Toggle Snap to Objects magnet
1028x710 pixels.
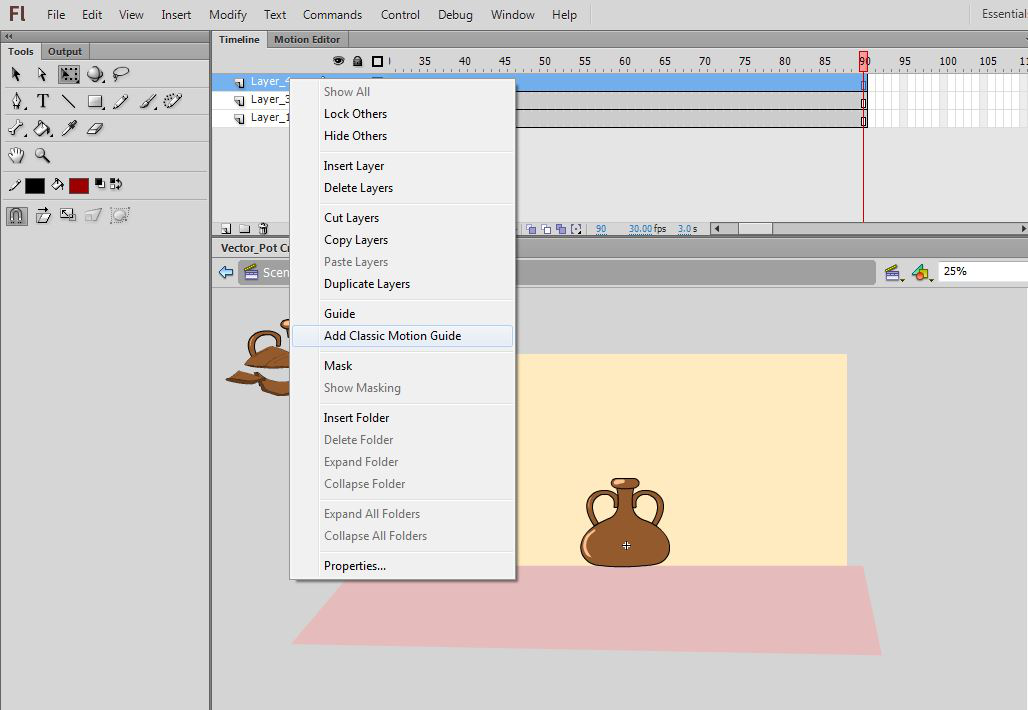point(17,215)
